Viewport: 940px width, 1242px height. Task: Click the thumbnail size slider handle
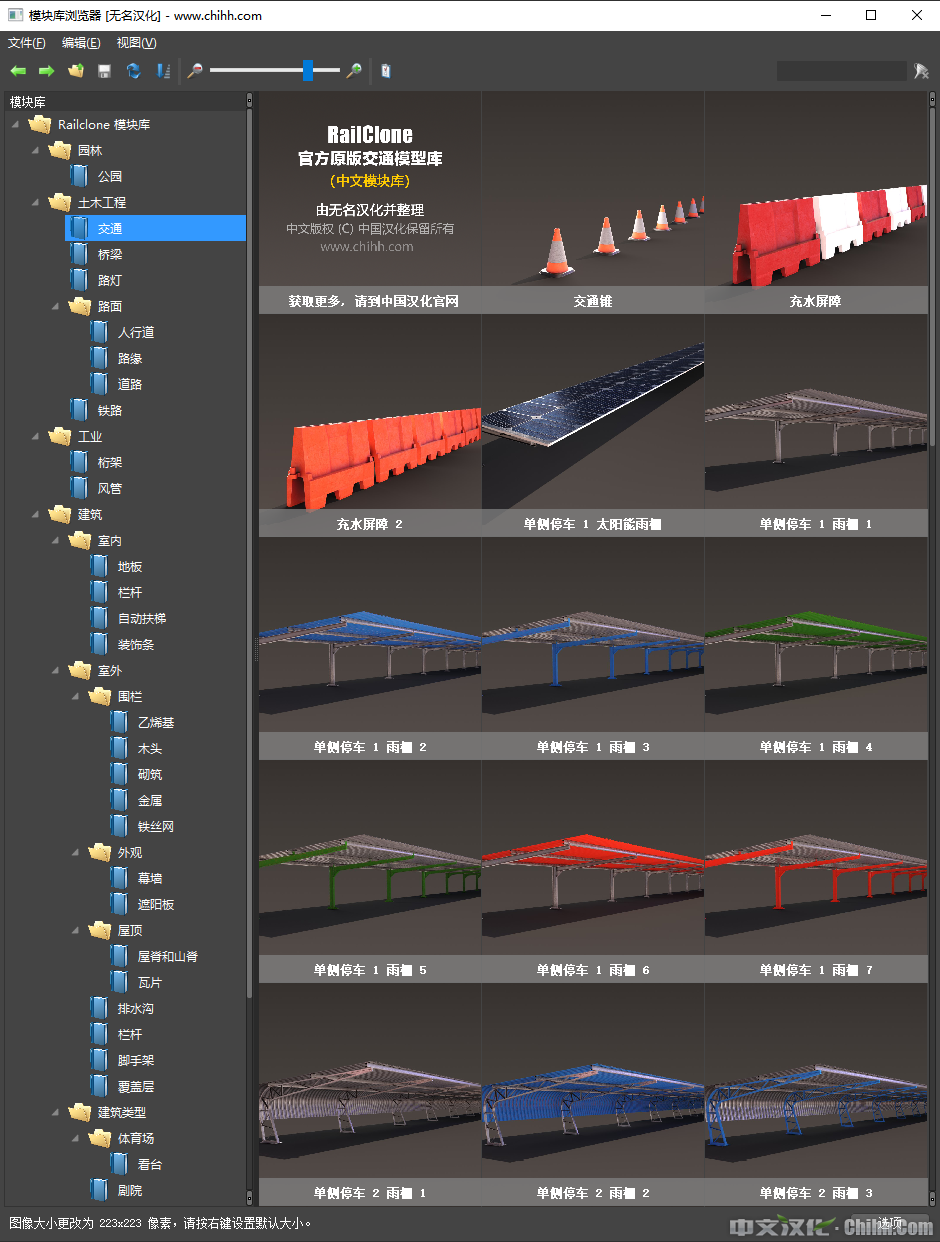point(308,70)
